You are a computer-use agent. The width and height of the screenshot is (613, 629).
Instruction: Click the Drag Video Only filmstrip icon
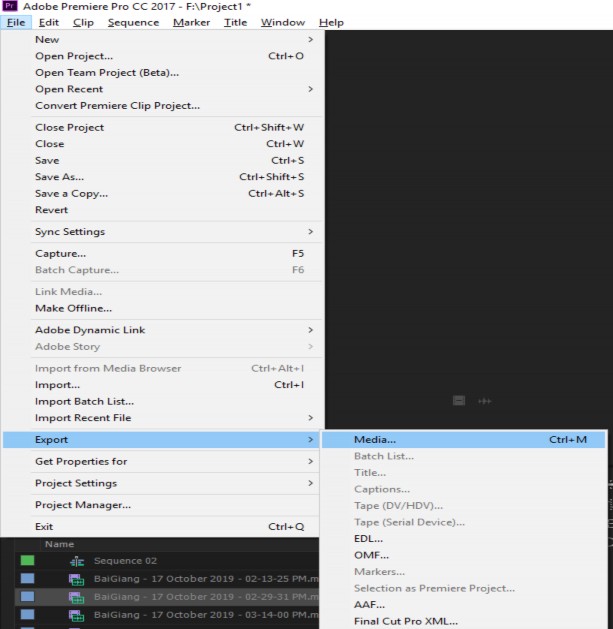pos(459,400)
